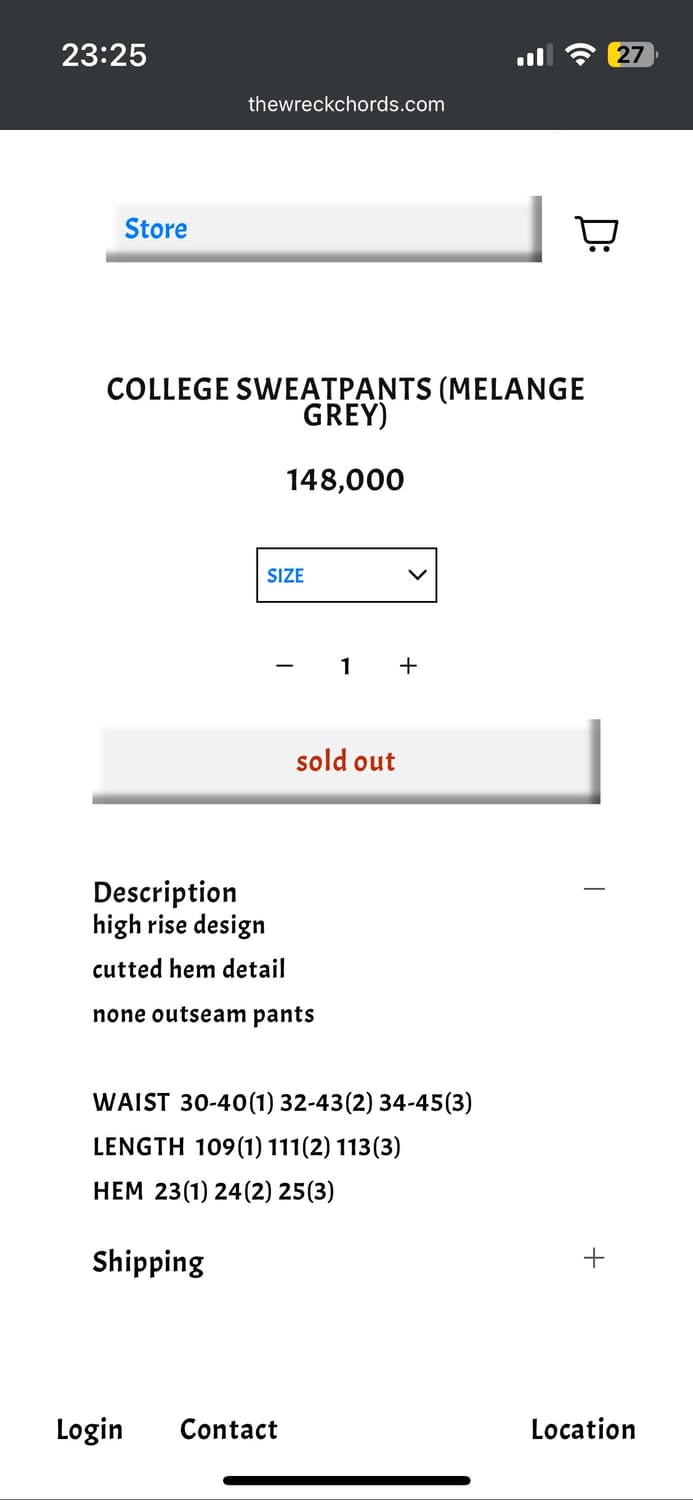Tap the 148,000 price text
The image size is (693, 1500).
coord(346,480)
